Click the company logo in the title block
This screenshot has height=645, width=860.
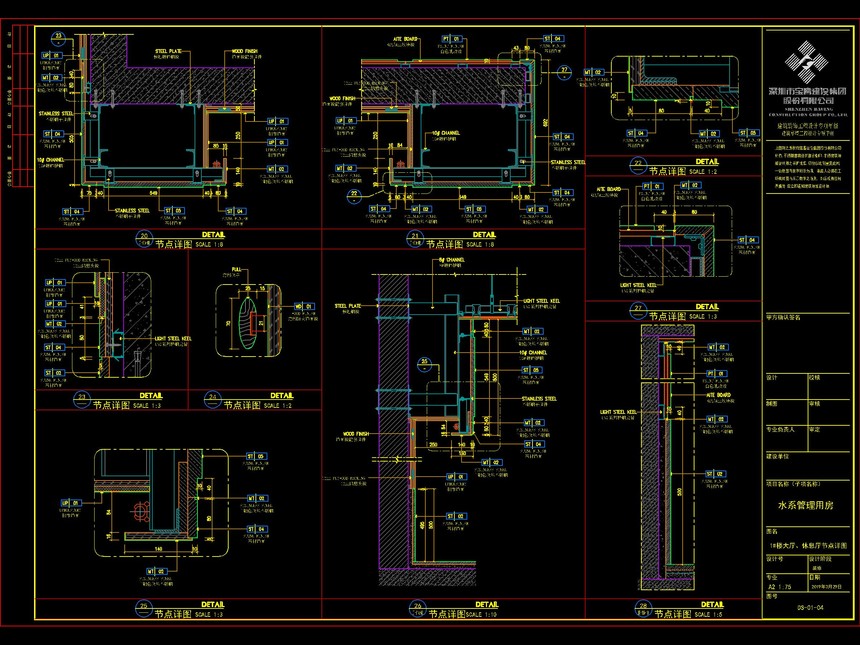click(806, 62)
